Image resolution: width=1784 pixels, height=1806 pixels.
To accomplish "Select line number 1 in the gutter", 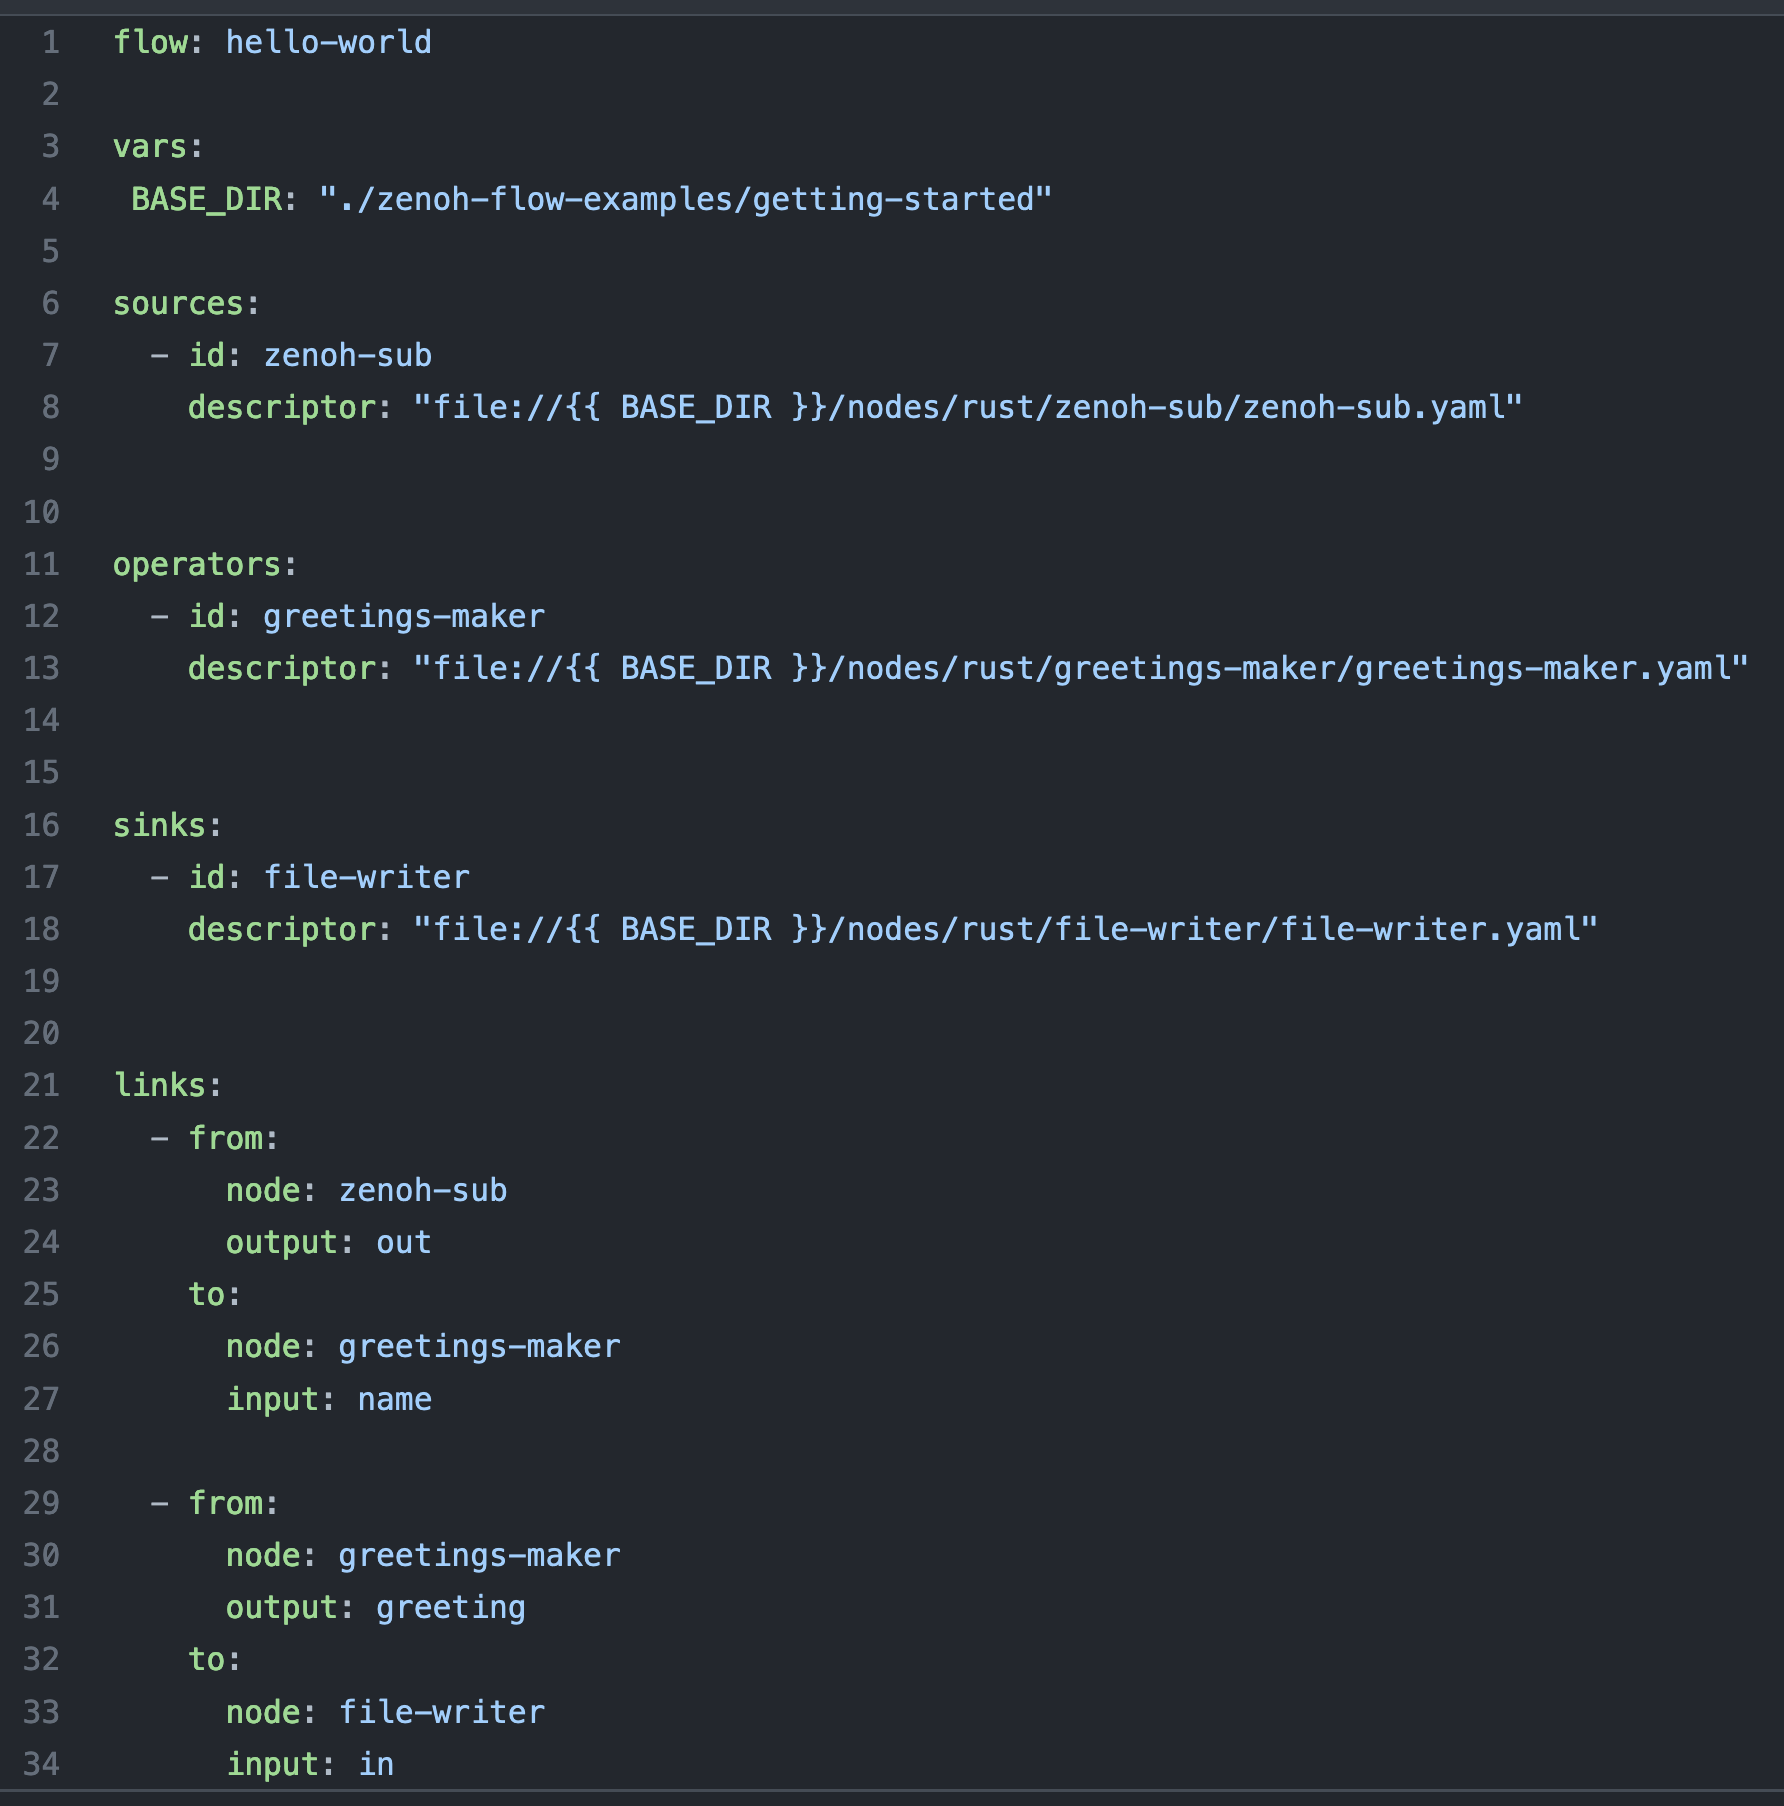I will click(52, 42).
